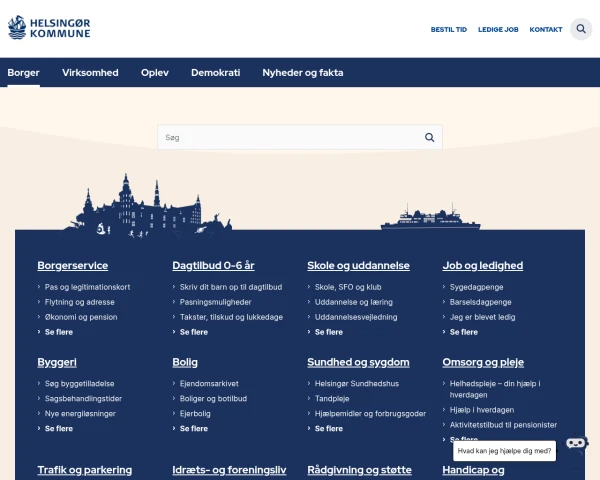This screenshot has width=600, height=480.
Task: Go to Helhedspleje – din hjælp i hverdagen
Action: 495,389
